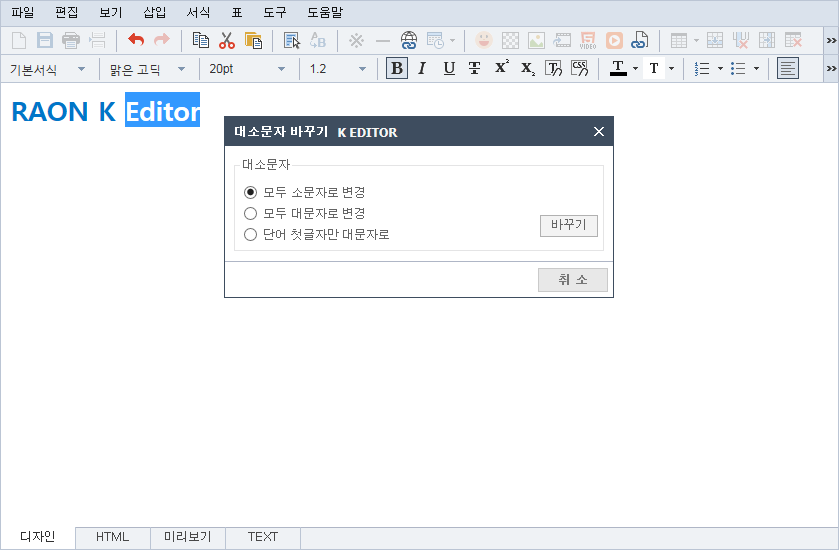Click the left-align paragraph icon
The image size is (839, 550).
click(788, 68)
